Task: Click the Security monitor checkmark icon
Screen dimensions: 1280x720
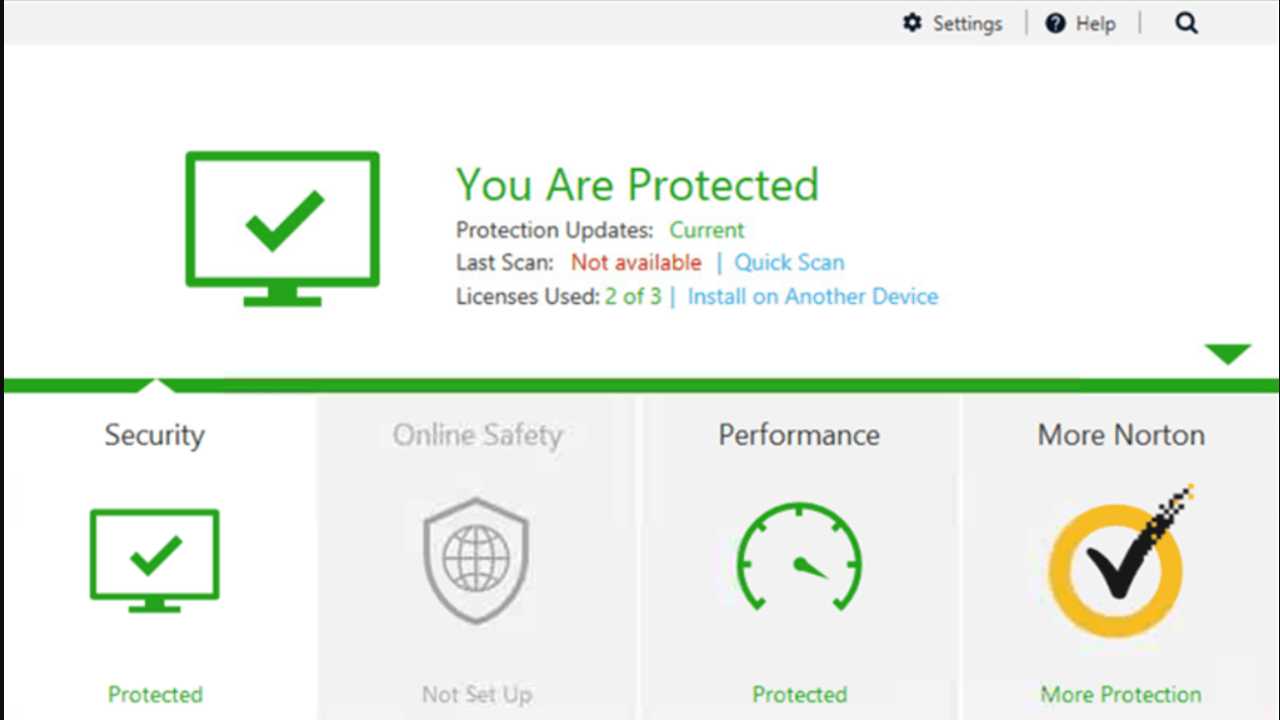Action: [155, 560]
